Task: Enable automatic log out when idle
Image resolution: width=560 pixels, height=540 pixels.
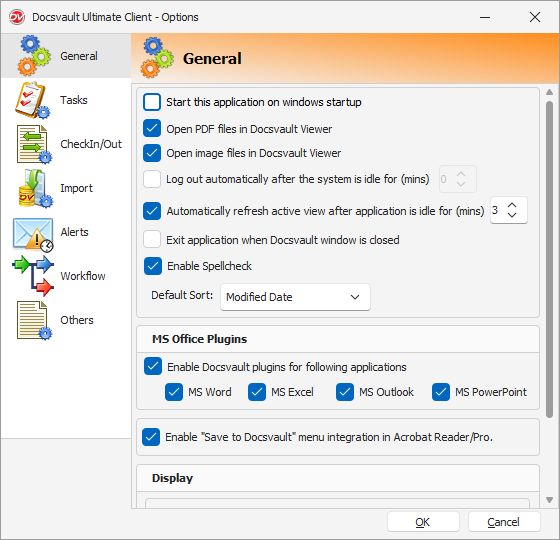Action: pyautogui.click(x=152, y=179)
